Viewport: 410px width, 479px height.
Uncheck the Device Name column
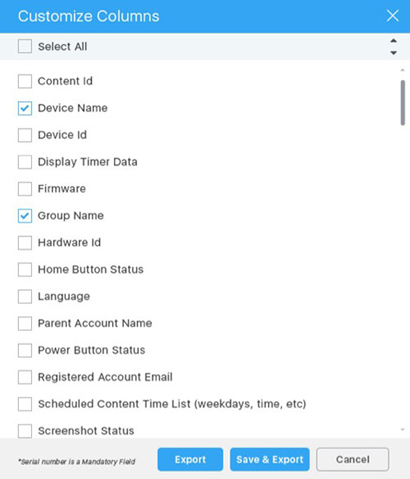pyautogui.click(x=25, y=108)
